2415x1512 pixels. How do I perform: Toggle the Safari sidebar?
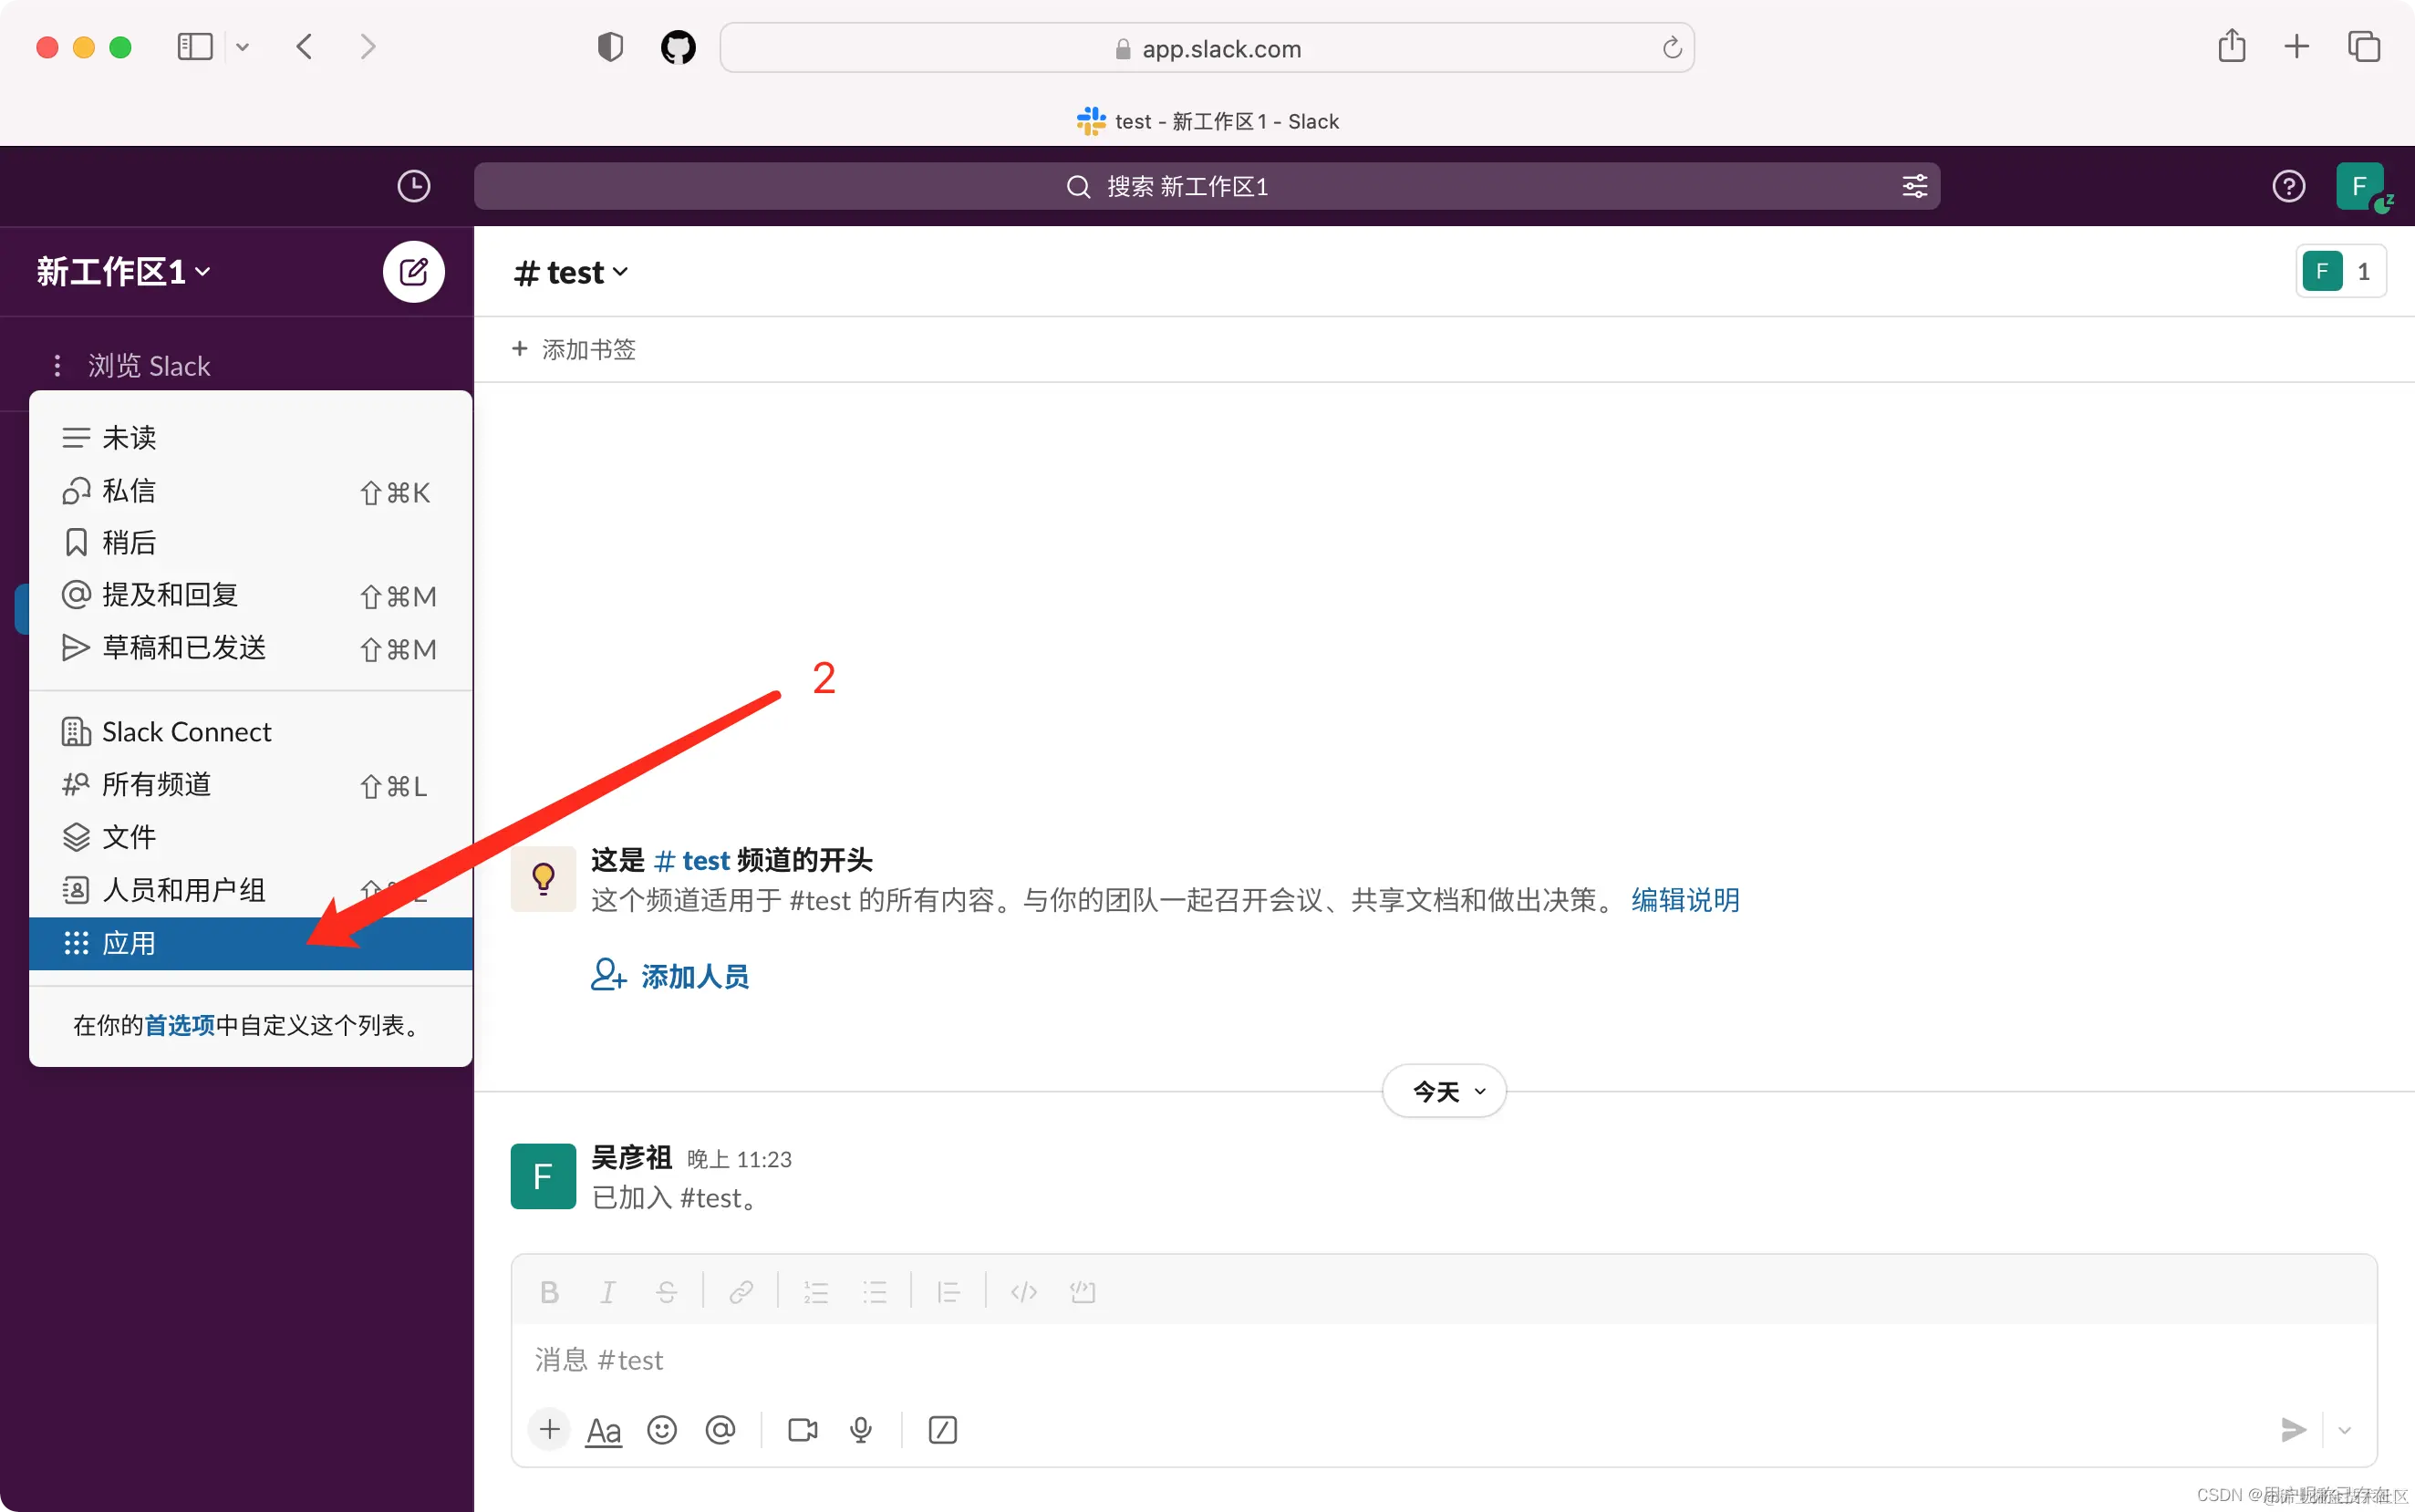coord(195,47)
